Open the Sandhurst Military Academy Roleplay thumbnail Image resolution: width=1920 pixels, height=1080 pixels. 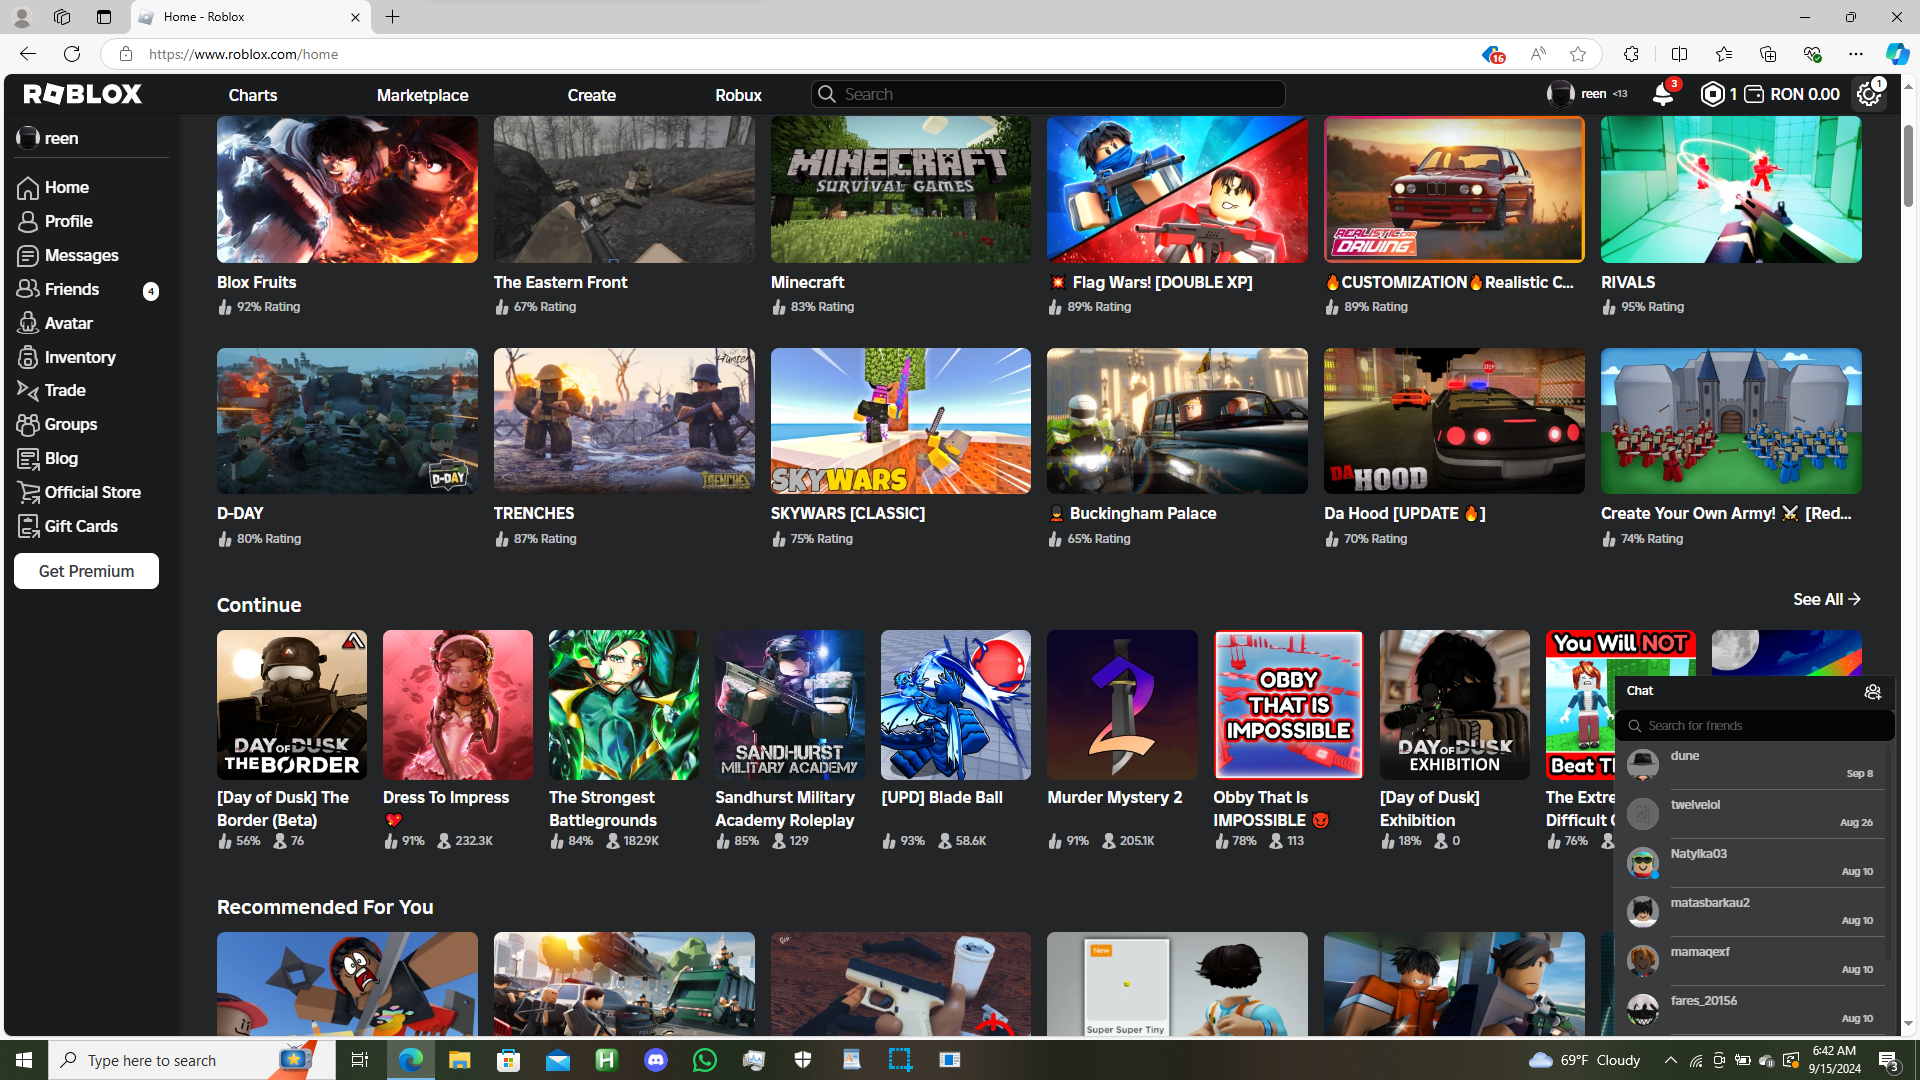tap(790, 705)
